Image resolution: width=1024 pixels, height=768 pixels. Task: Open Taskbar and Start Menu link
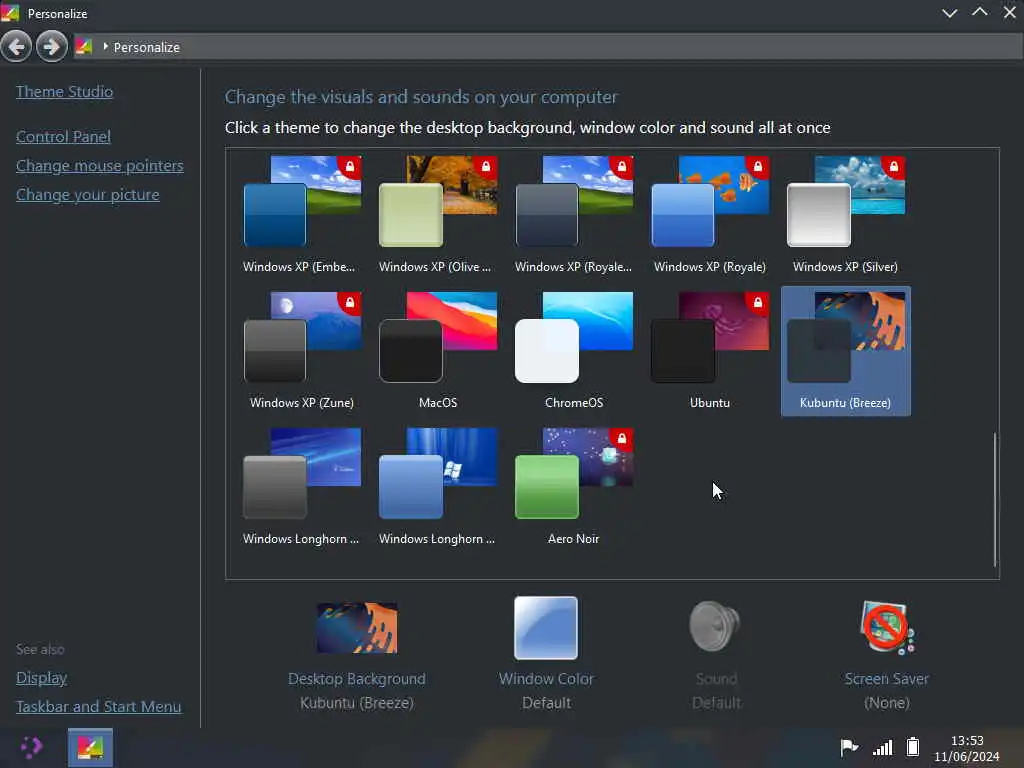[99, 707]
